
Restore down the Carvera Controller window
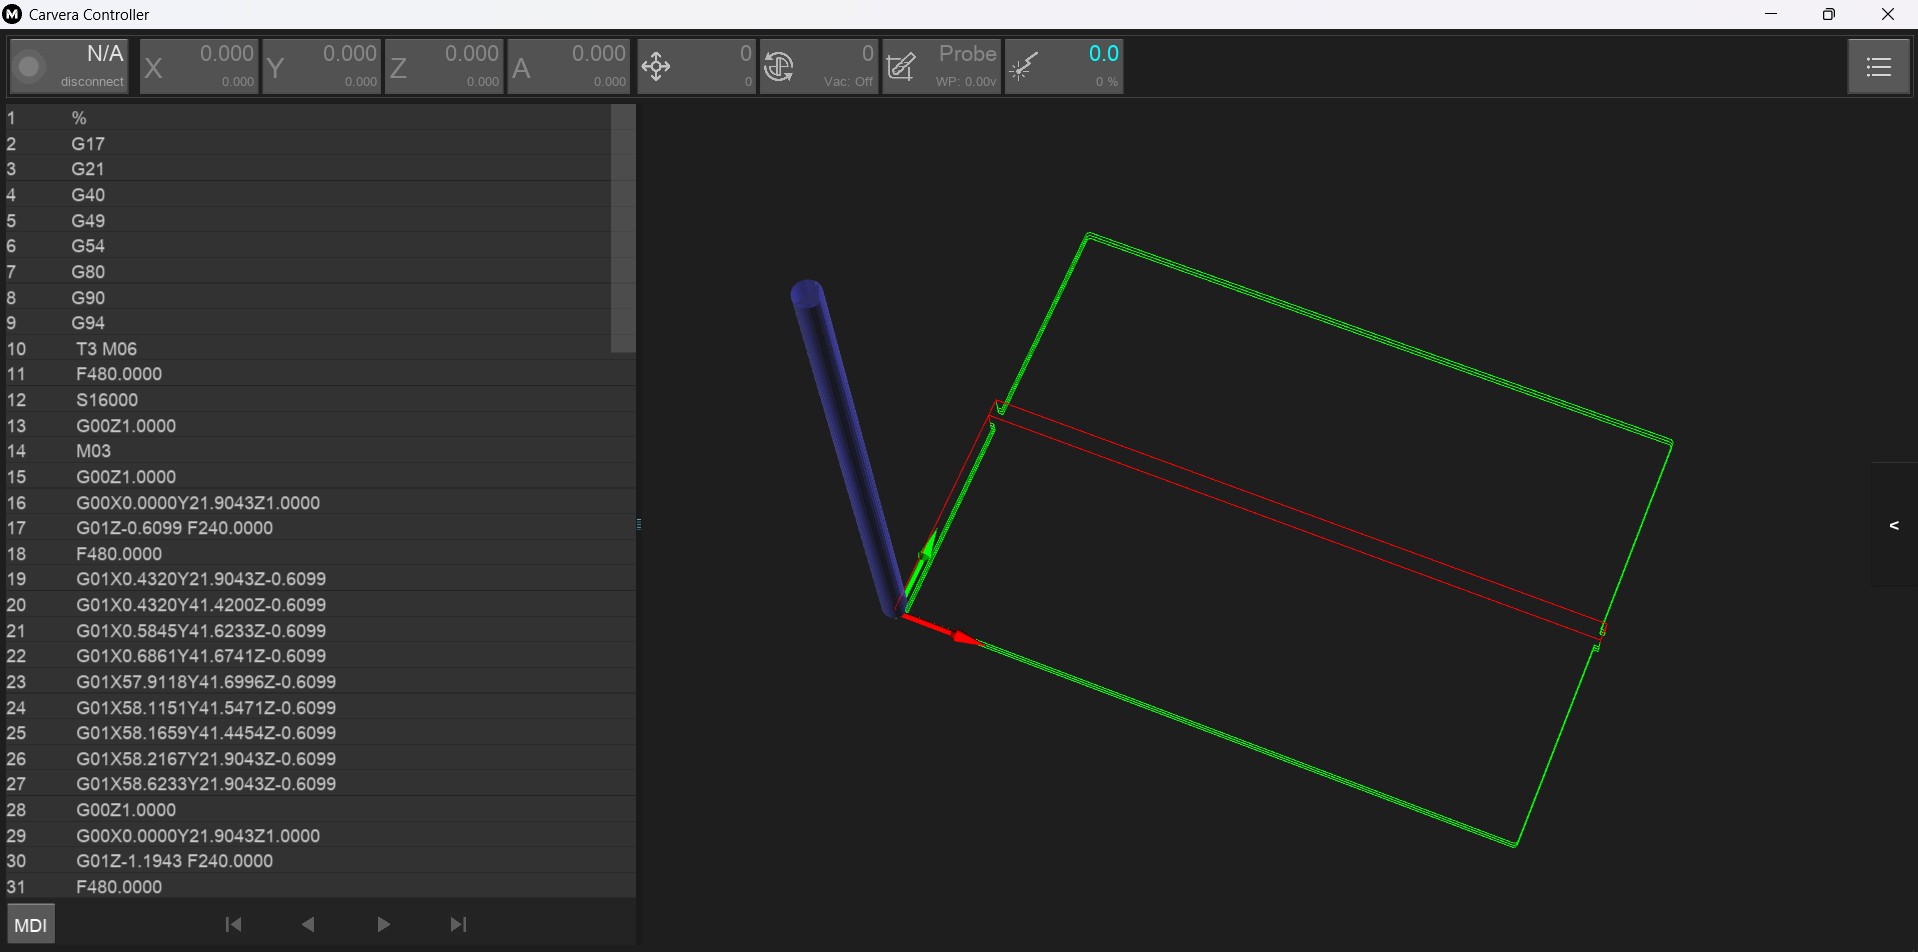pos(1829,14)
